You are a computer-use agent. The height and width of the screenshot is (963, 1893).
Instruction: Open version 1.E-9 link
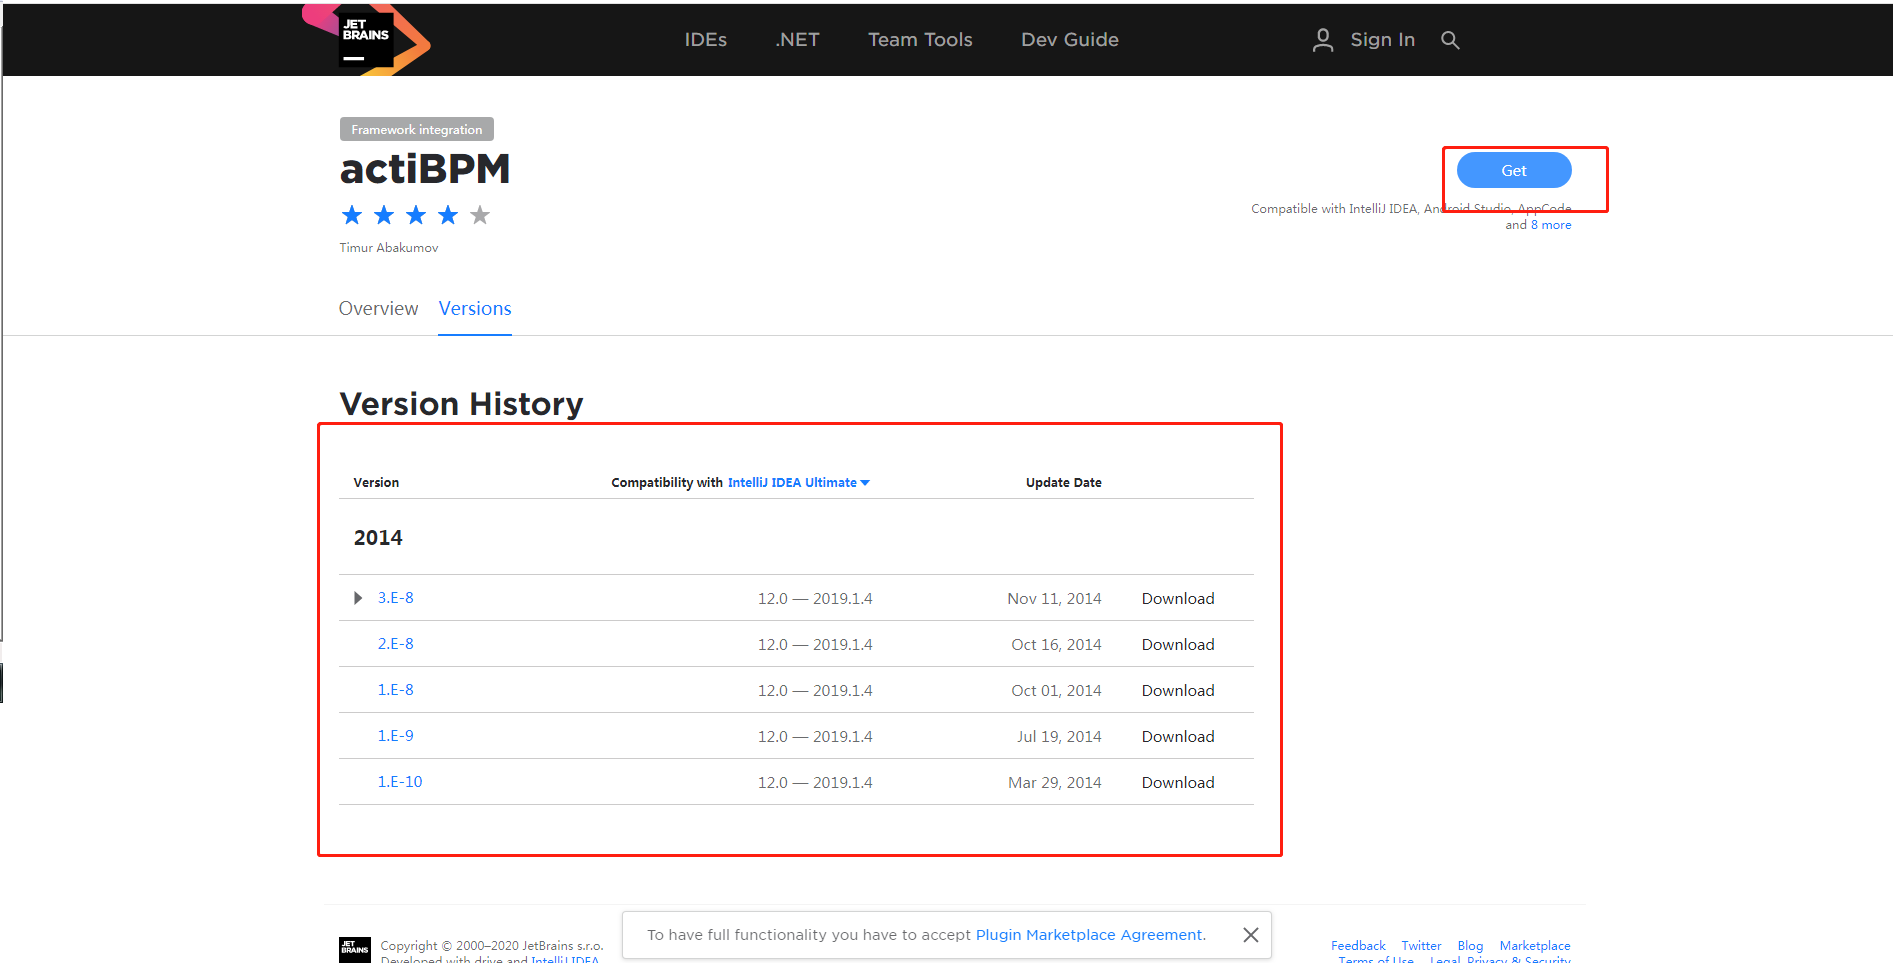coord(396,736)
